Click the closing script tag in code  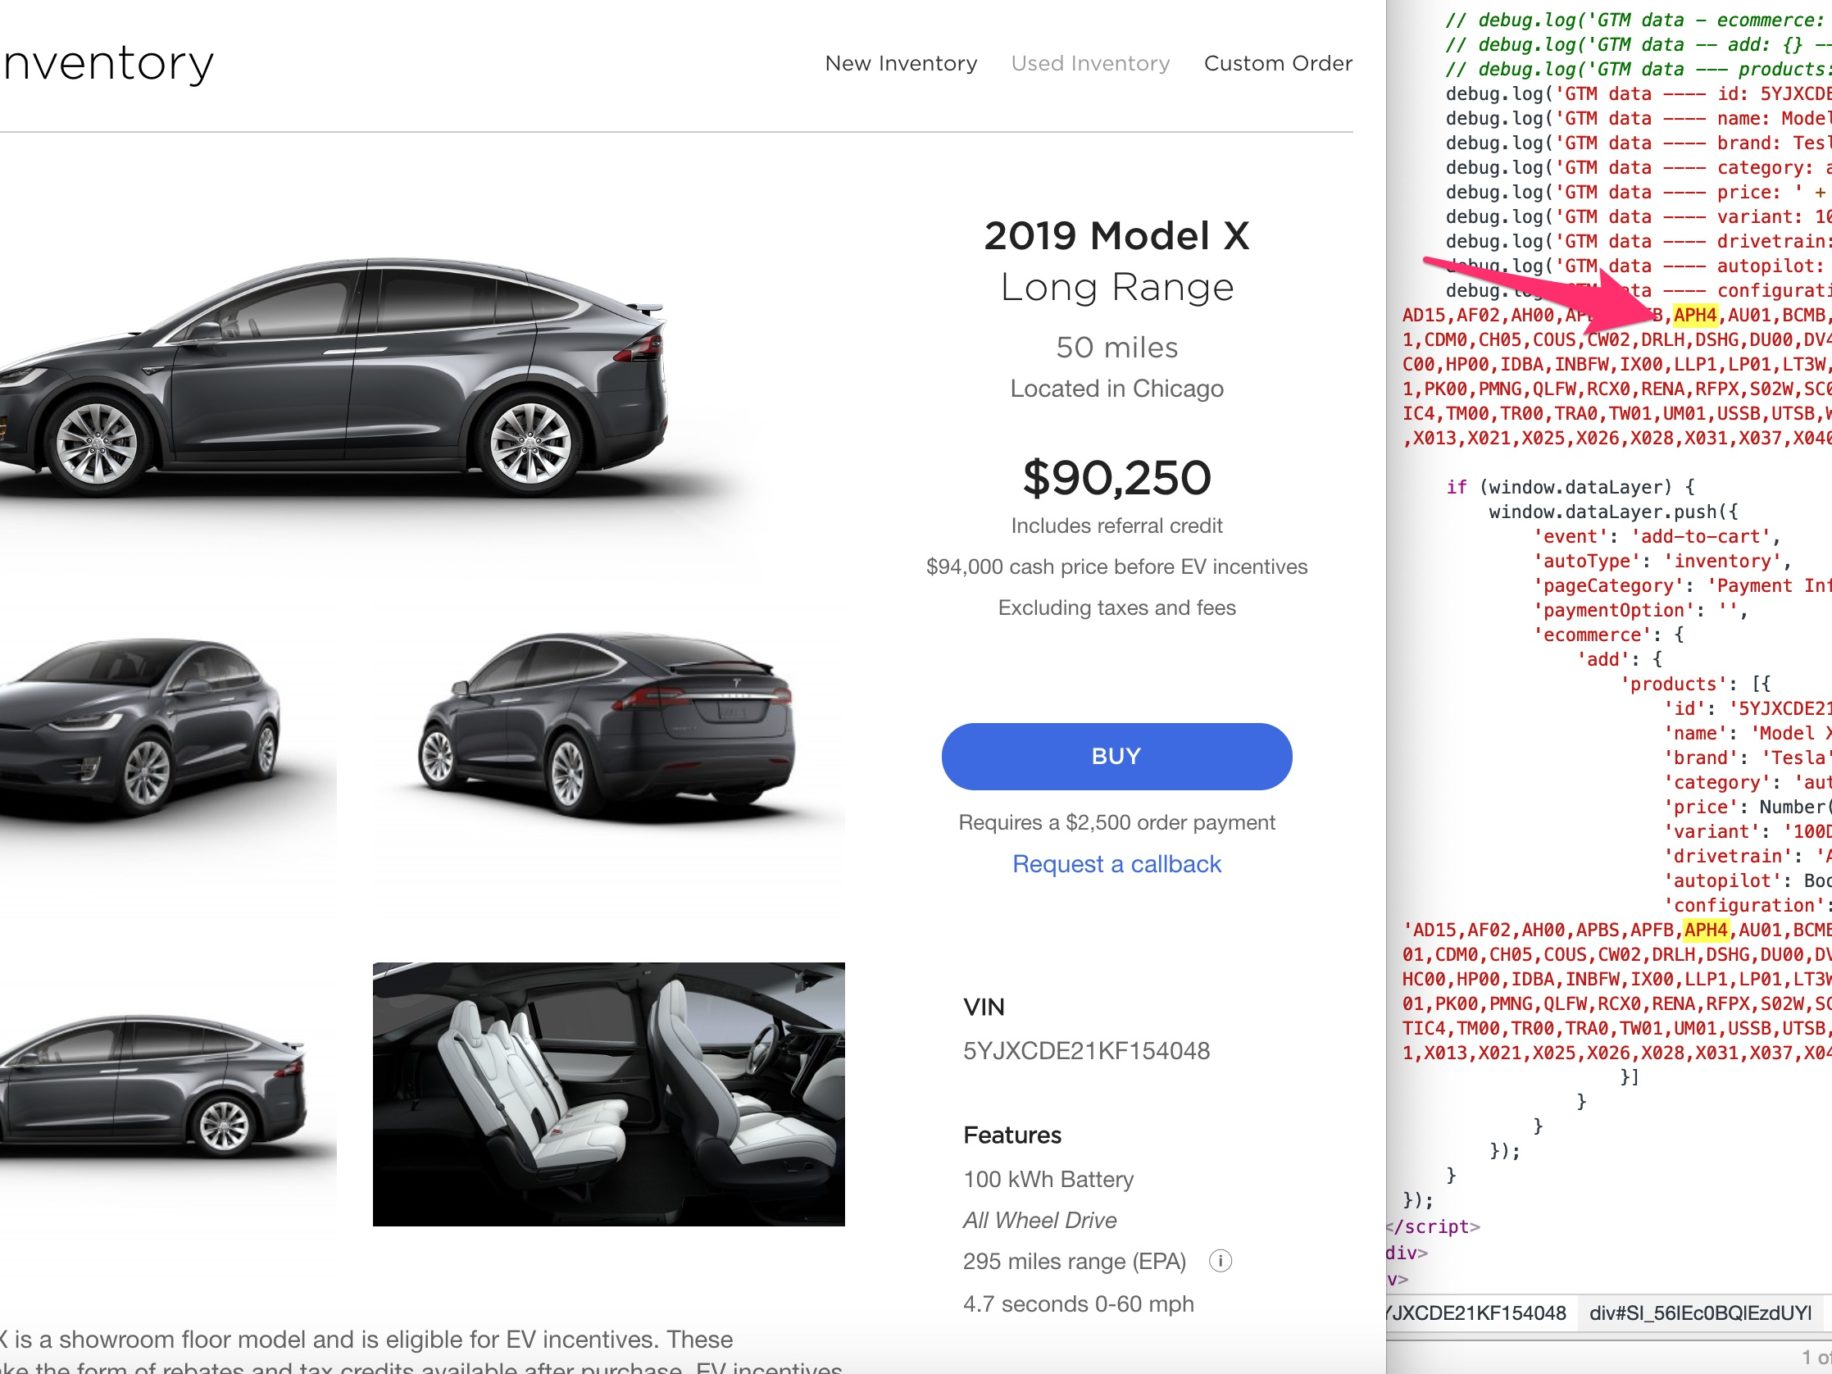(x=1433, y=1227)
